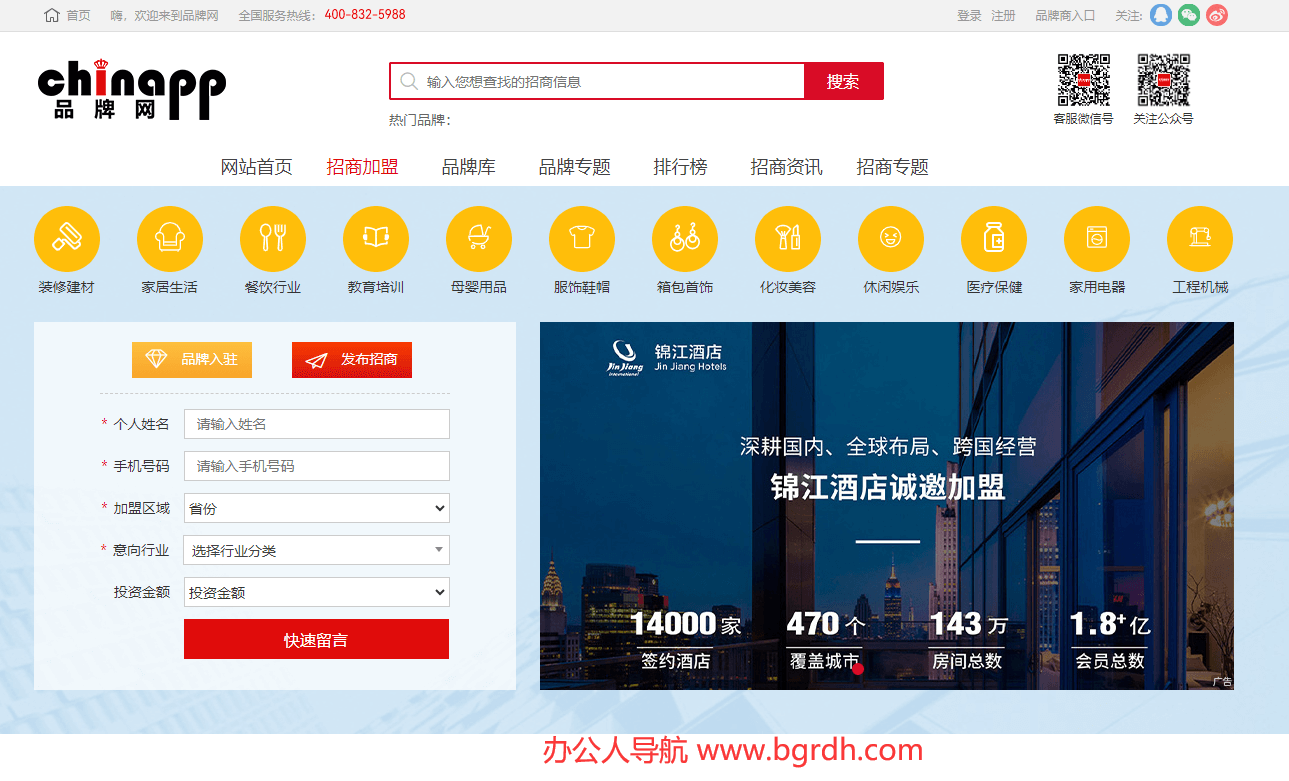Click the 登录 link
Image resolution: width=1289 pixels, height=781 pixels.
pos(969,15)
